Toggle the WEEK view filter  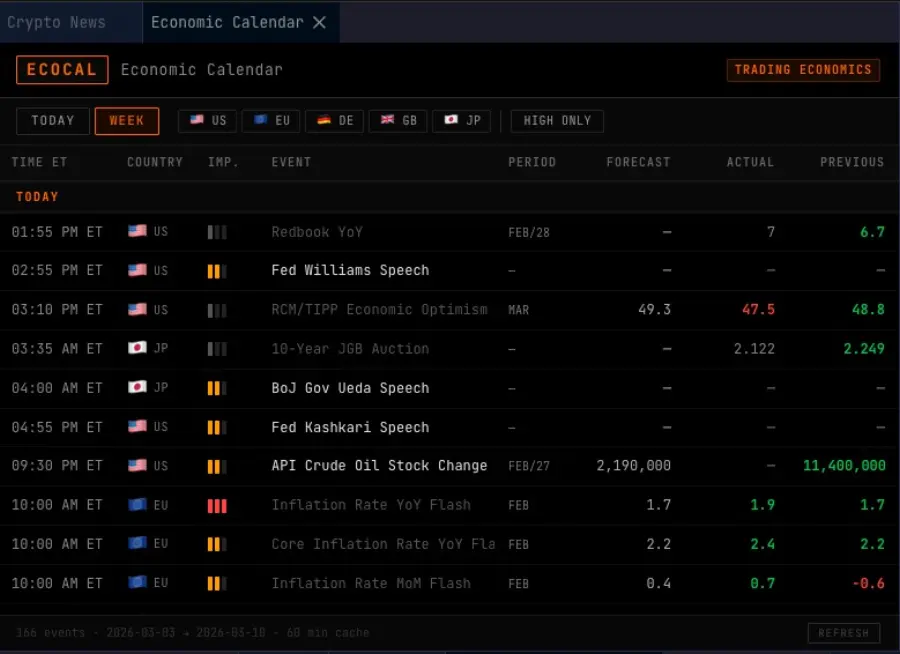(x=127, y=120)
